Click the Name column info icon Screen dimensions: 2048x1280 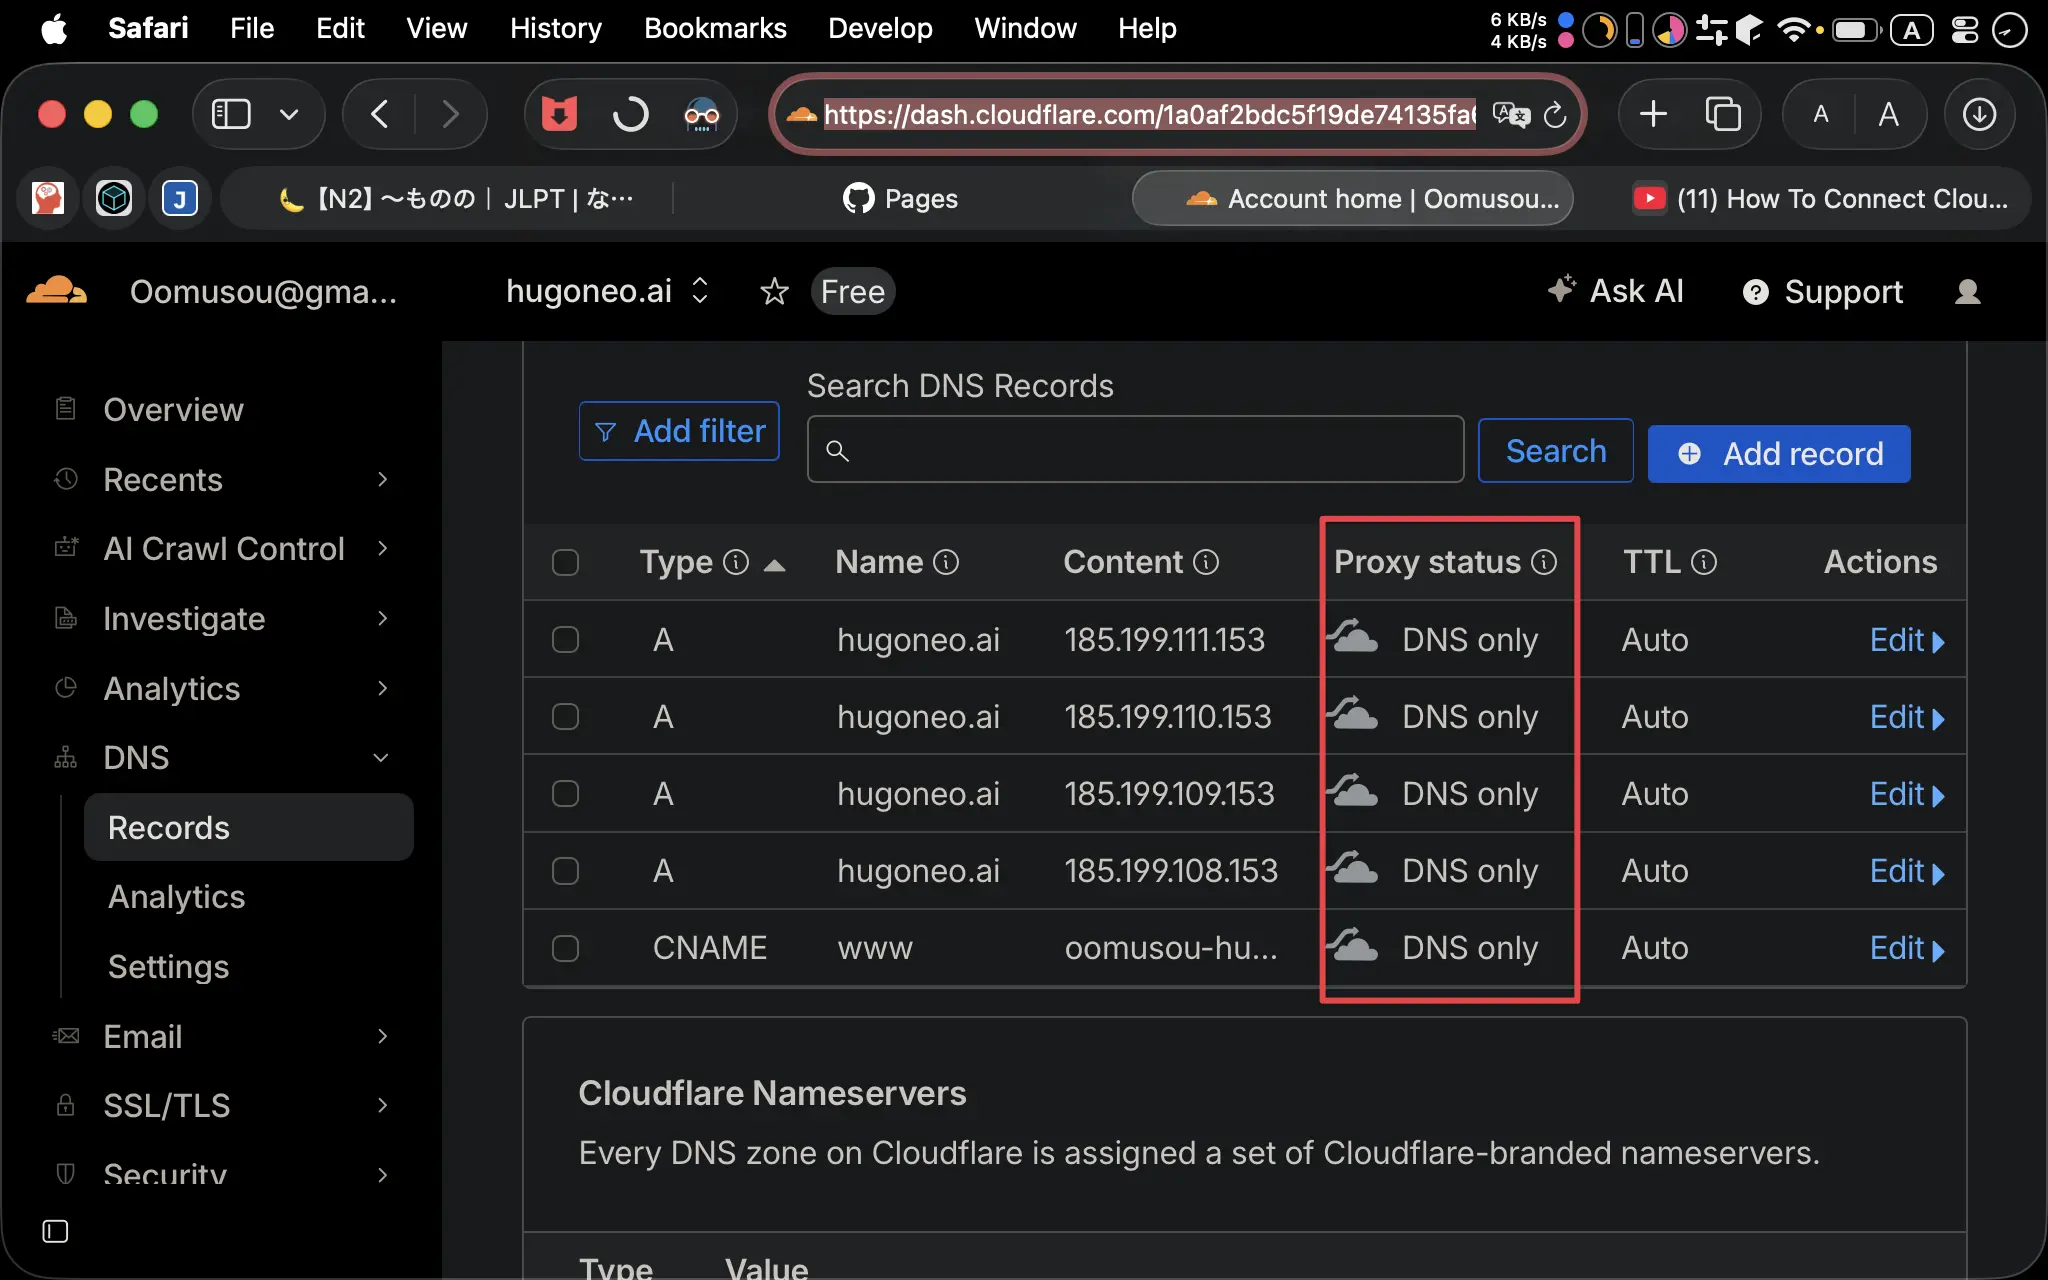pyautogui.click(x=946, y=562)
